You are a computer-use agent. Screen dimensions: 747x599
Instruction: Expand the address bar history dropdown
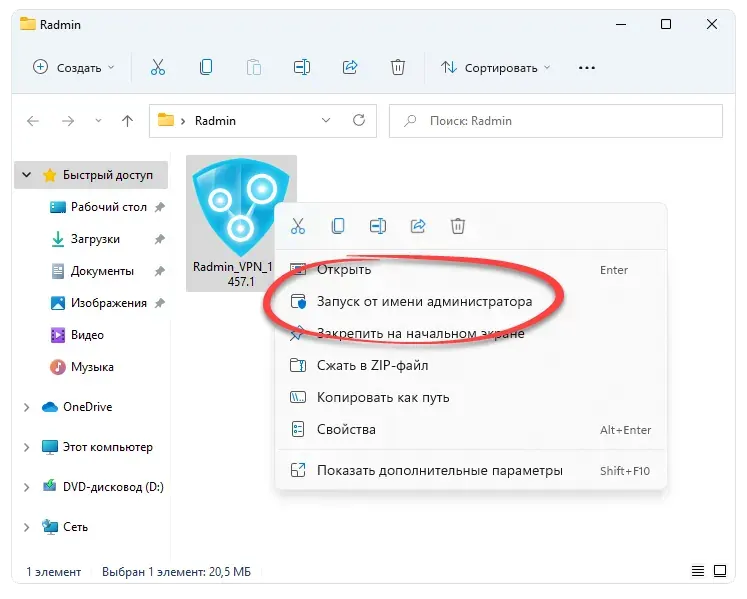click(x=326, y=121)
